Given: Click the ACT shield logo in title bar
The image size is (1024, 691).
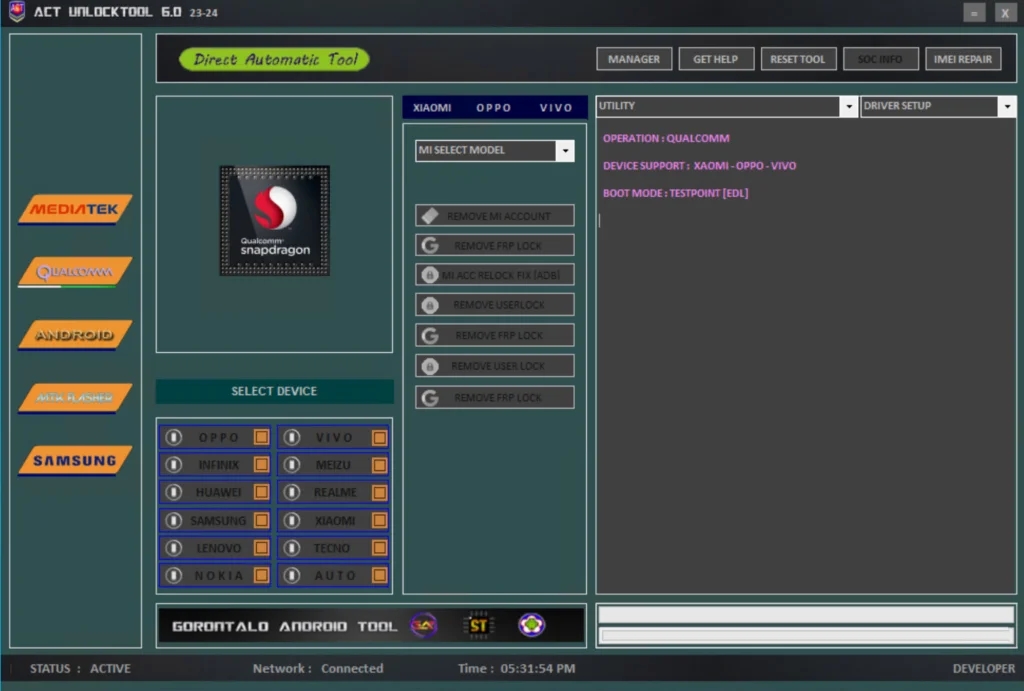Looking at the screenshot, I should pos(17,11).
